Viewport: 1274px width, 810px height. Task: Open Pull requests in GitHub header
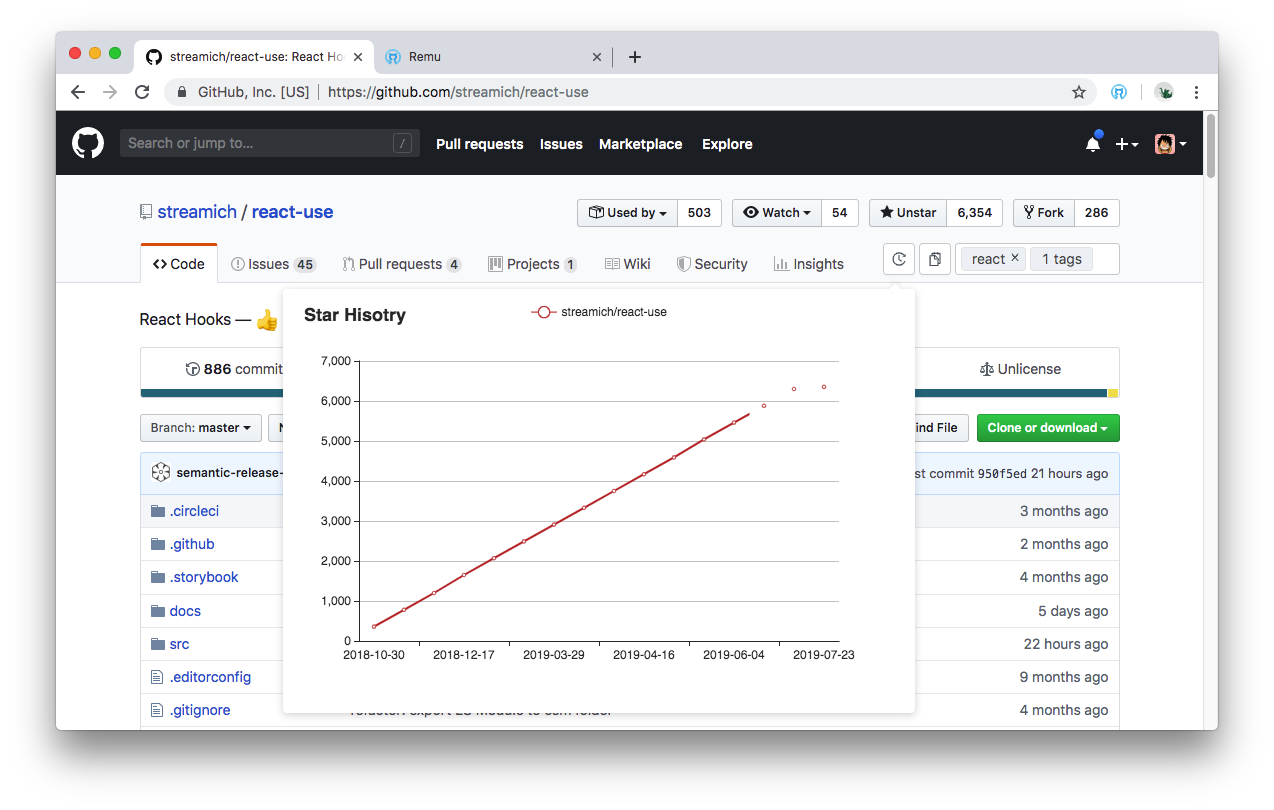[x=479, y=144]
